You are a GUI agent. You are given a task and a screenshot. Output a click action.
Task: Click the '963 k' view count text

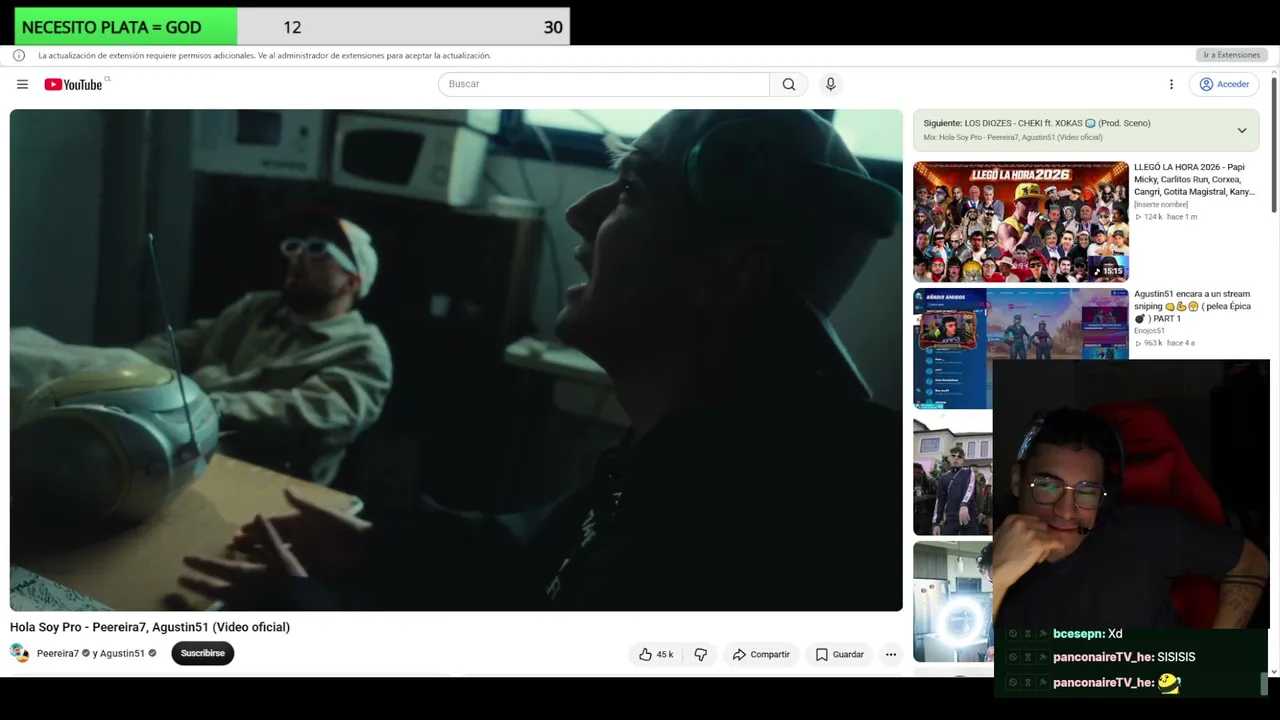1153,343
